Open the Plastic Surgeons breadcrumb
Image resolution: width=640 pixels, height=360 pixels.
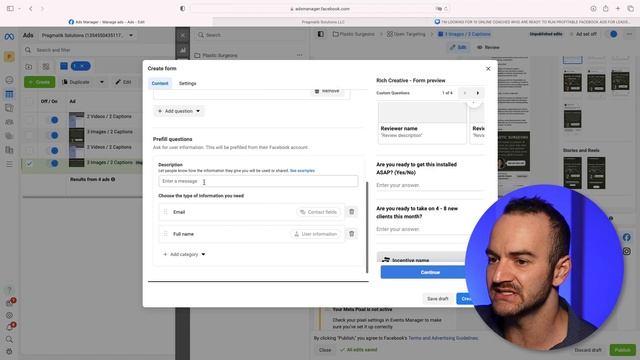tap(353, 34)
